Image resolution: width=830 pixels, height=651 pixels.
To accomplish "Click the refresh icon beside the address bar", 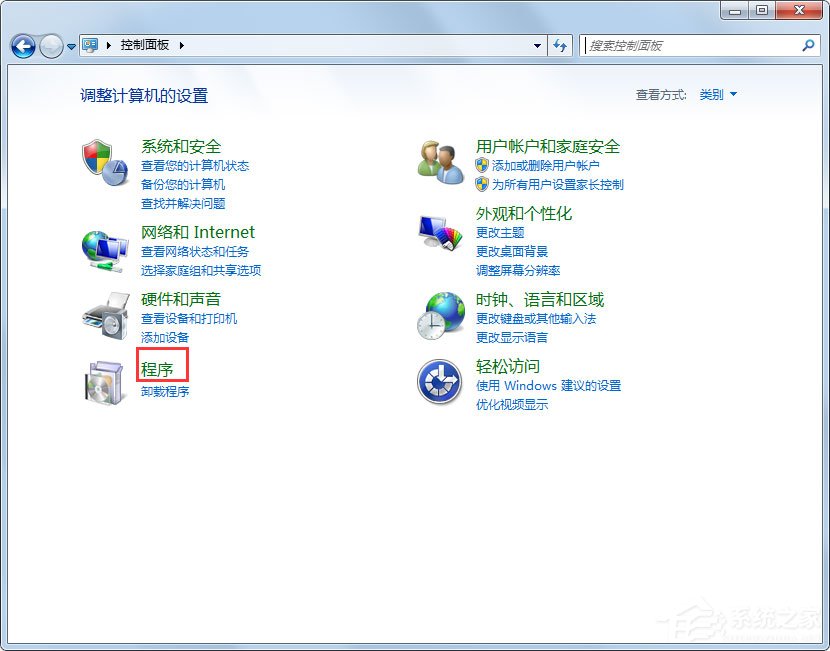I will [x=559, y=46].
